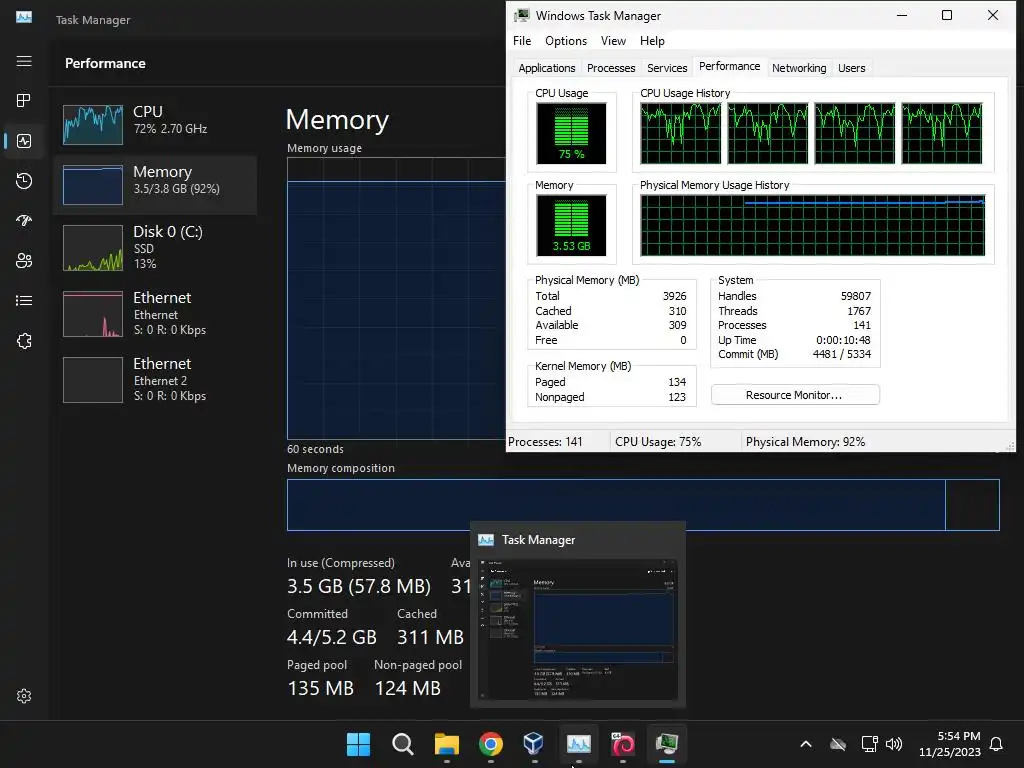The width and height of the screenshot is (1024, 768).
Task: Click the Task Manager taskbar preview thumbnail
Action: point(578,629)
